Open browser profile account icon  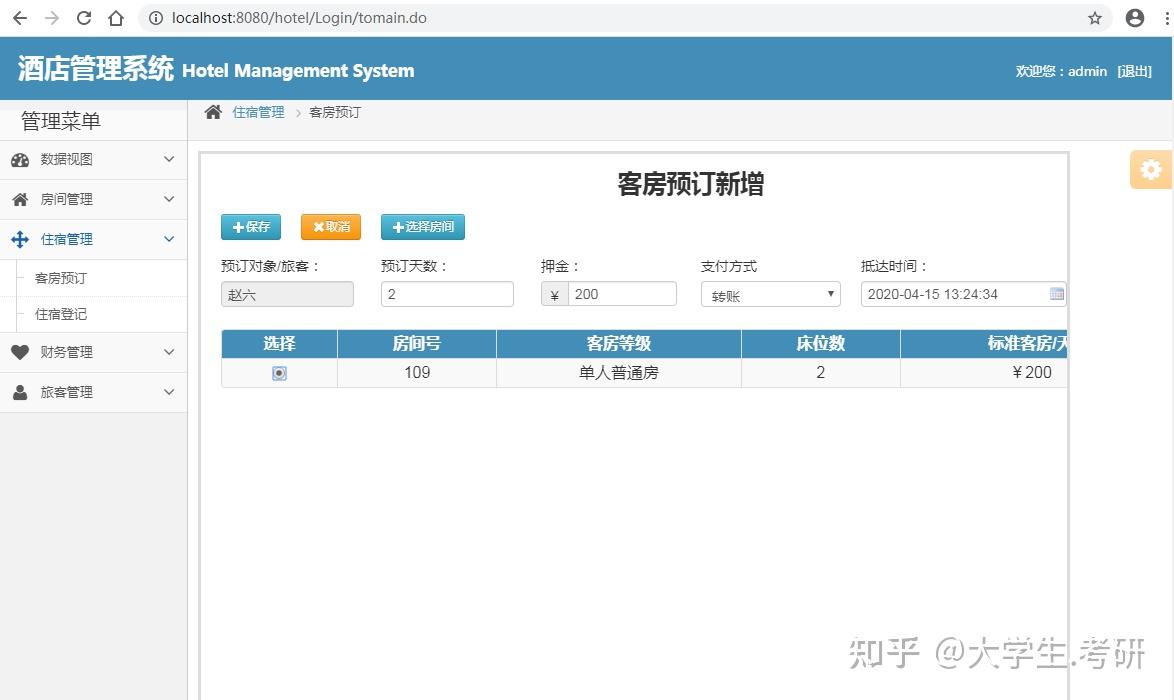pos(1135,18)
